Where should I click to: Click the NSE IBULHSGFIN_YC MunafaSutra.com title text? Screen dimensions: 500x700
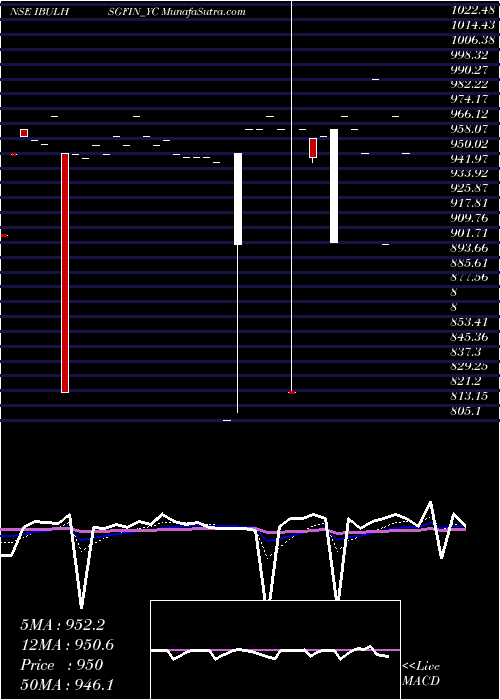[x=128, y=12]
